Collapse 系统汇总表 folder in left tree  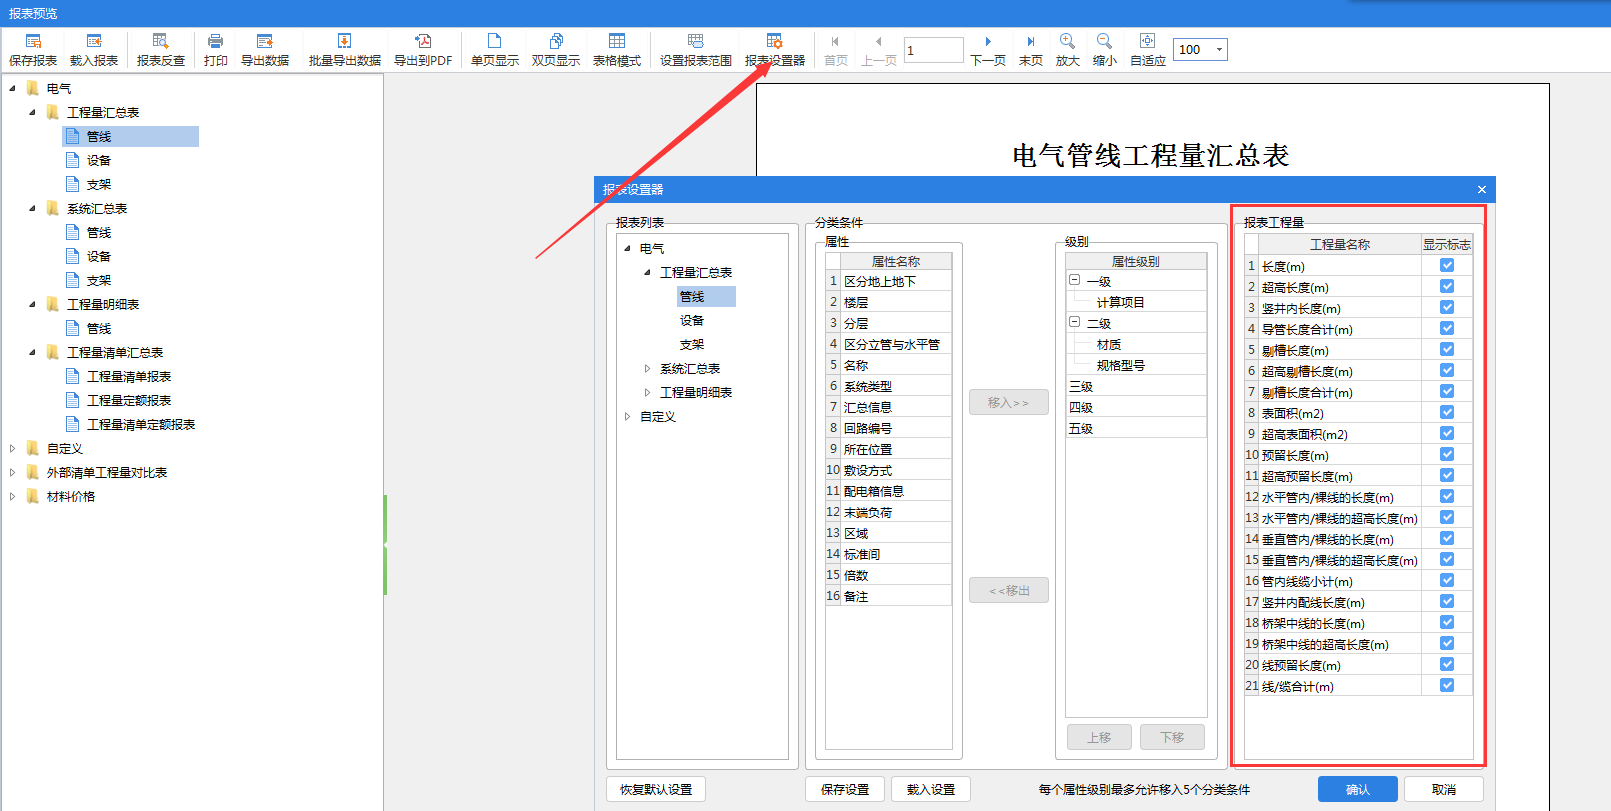coord(32,209)
